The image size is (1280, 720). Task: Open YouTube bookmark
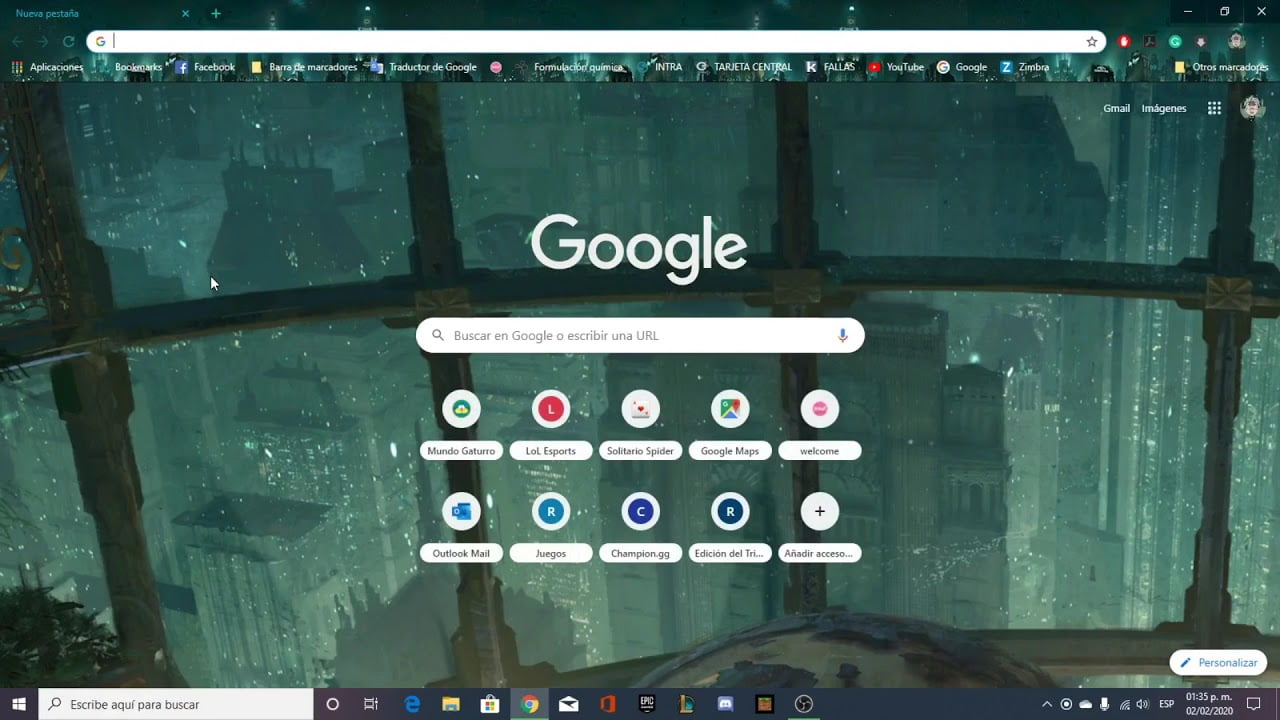pos(896,67)
